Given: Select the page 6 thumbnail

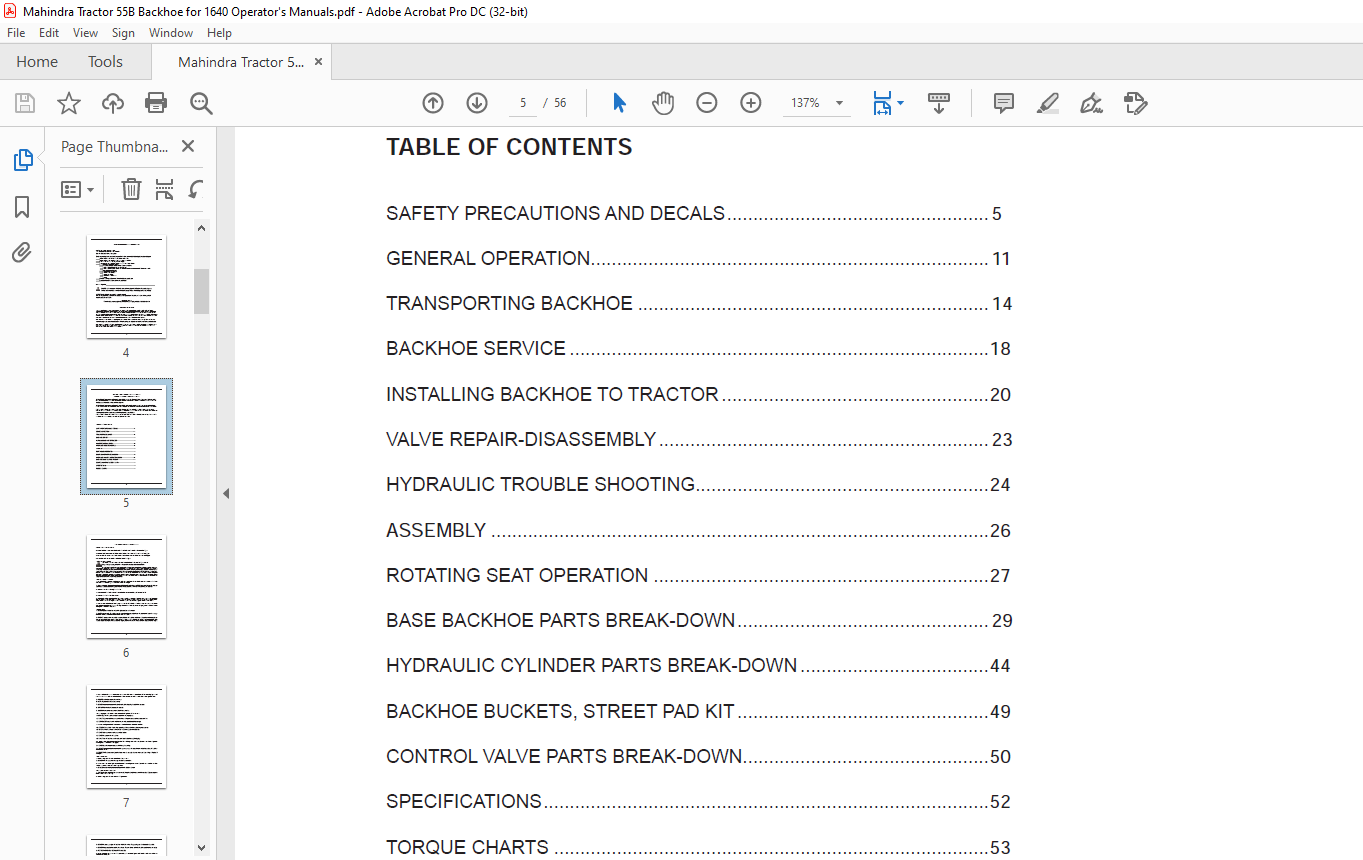Looking at the screenshot, I should (x=126, y=587).
